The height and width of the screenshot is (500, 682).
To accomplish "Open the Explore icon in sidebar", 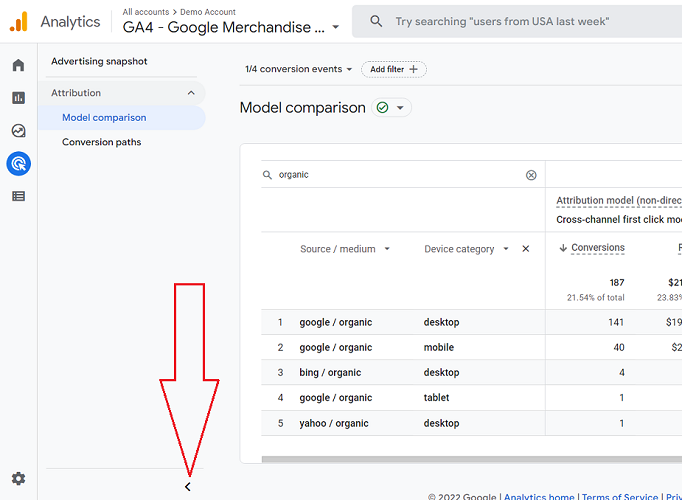I will (x=18, y=130).
